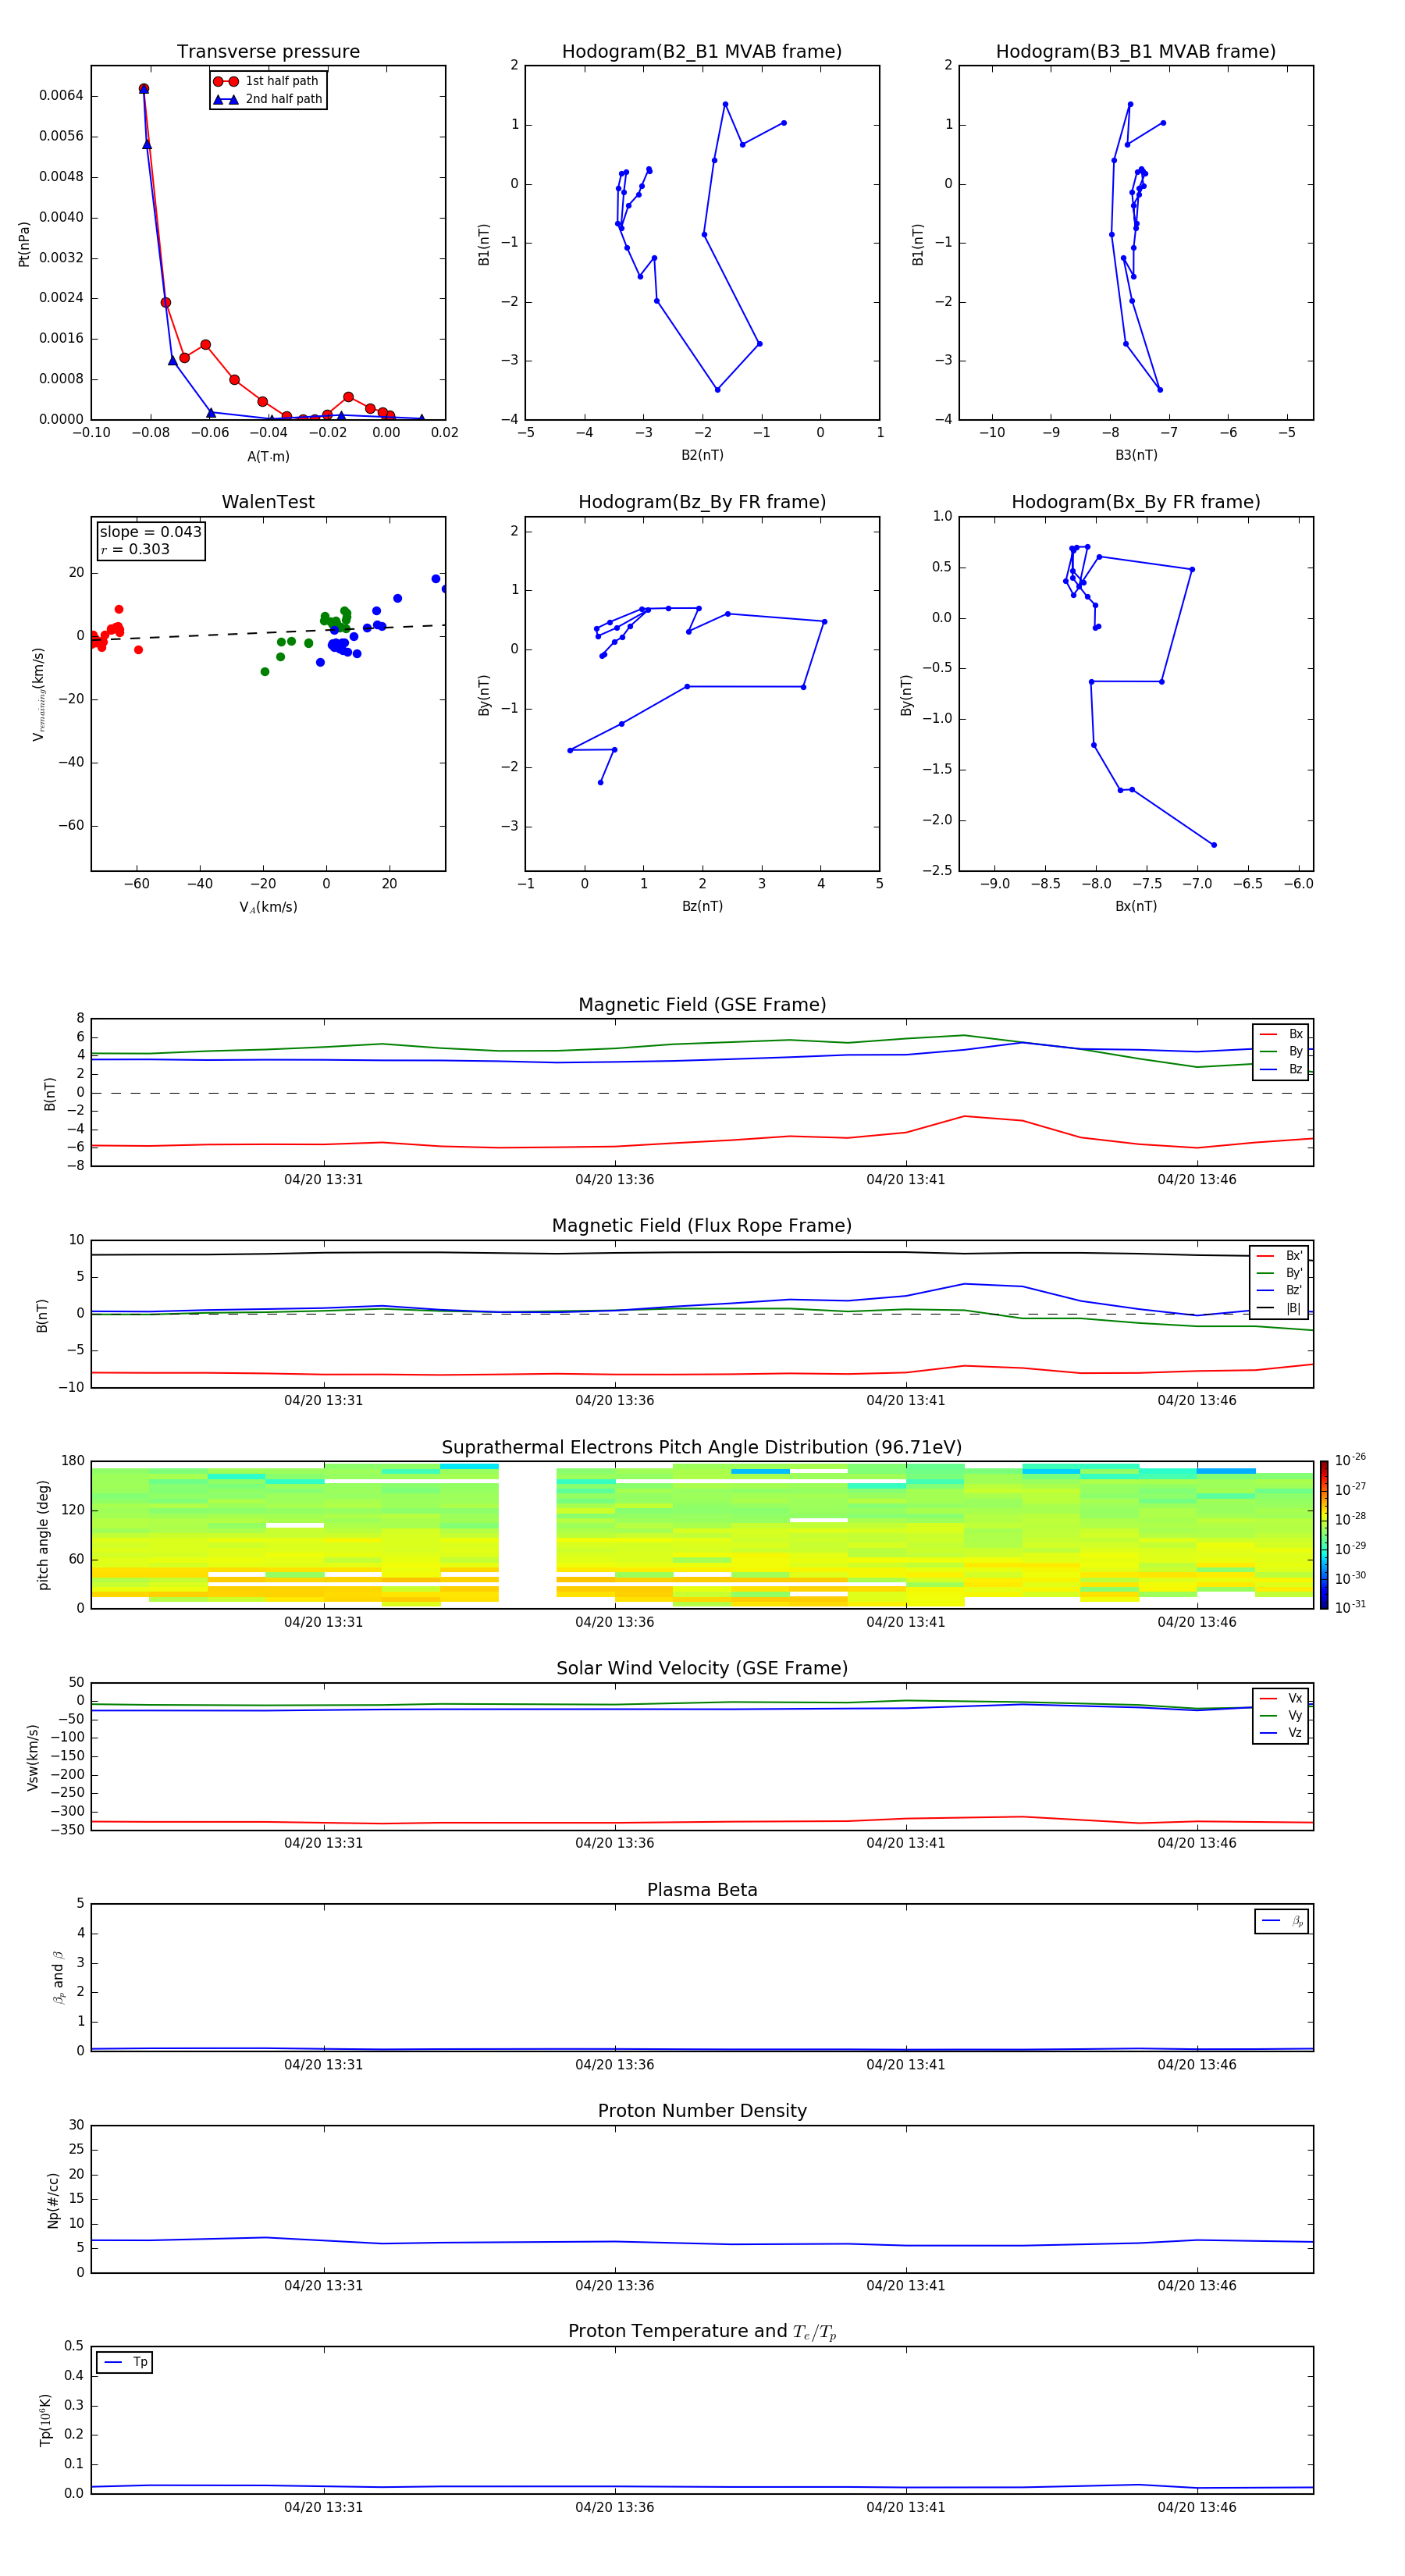Click "04/20 13:31" tick under Solar Wind Velocity
Viewport: 1405px width, 2576px height.
(x=323, y=1842)
